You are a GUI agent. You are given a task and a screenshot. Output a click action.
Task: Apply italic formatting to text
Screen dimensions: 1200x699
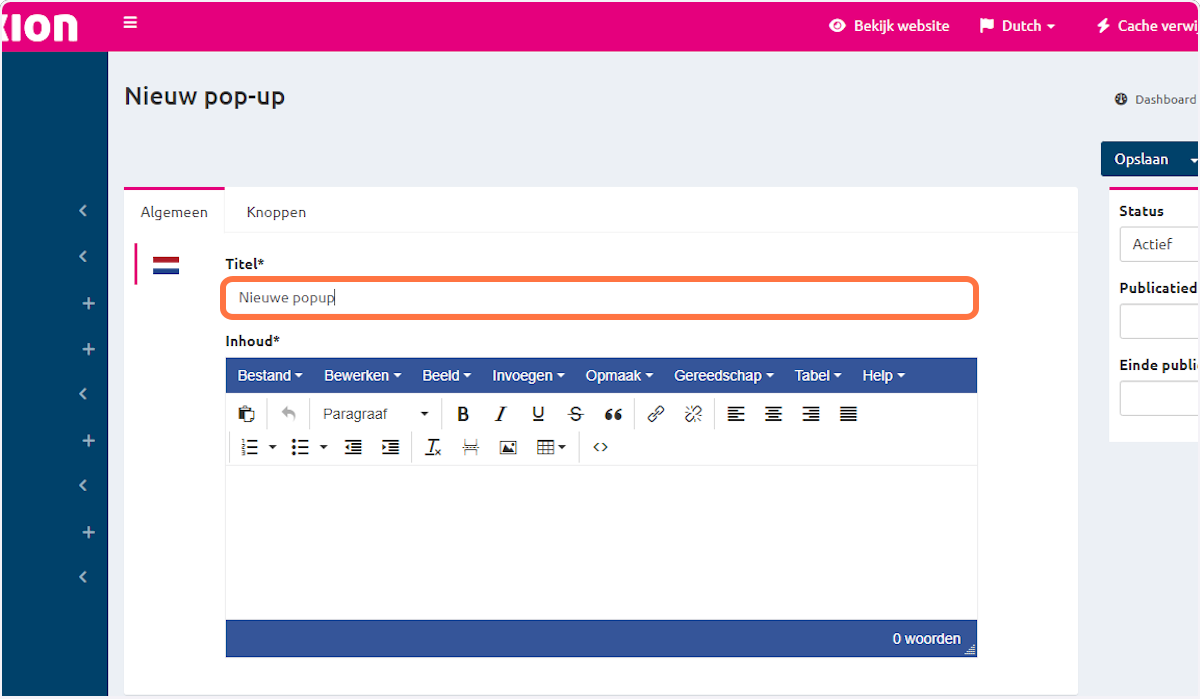pos(501,414)
